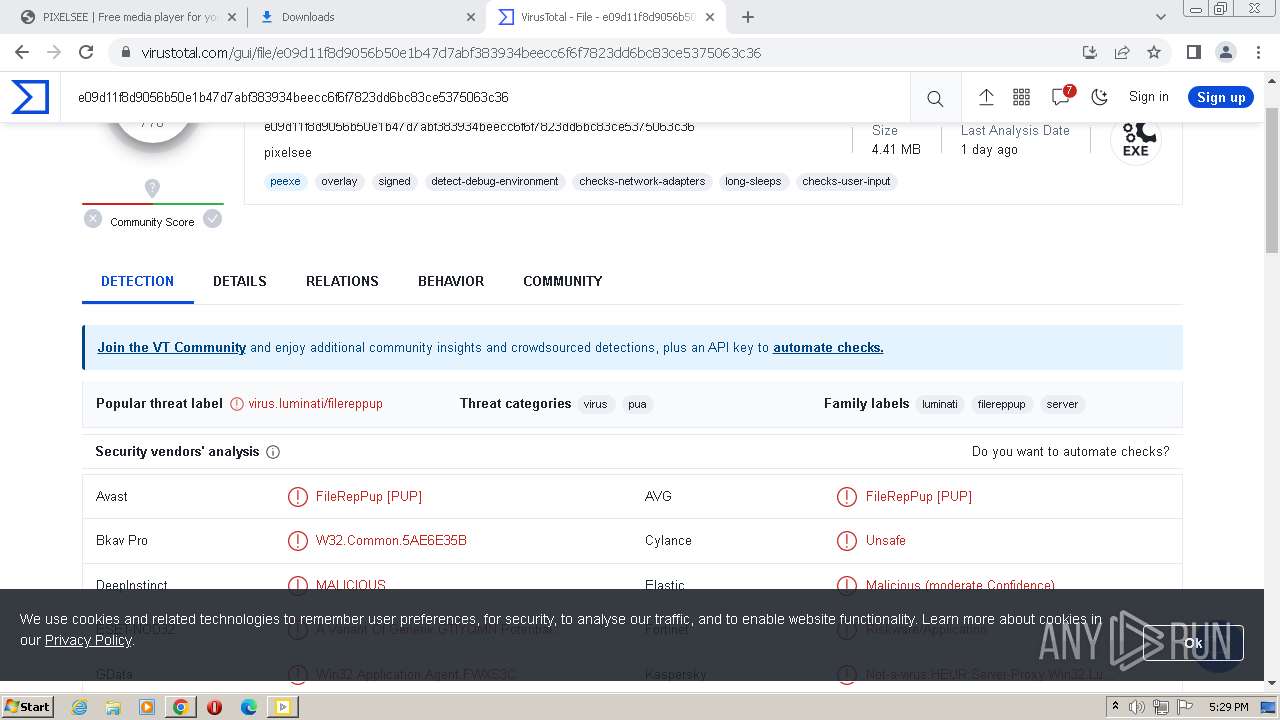This screenshot has width=1280, height=720.
Task: Click the volume icon in system tray
Action: [1138, 707]
